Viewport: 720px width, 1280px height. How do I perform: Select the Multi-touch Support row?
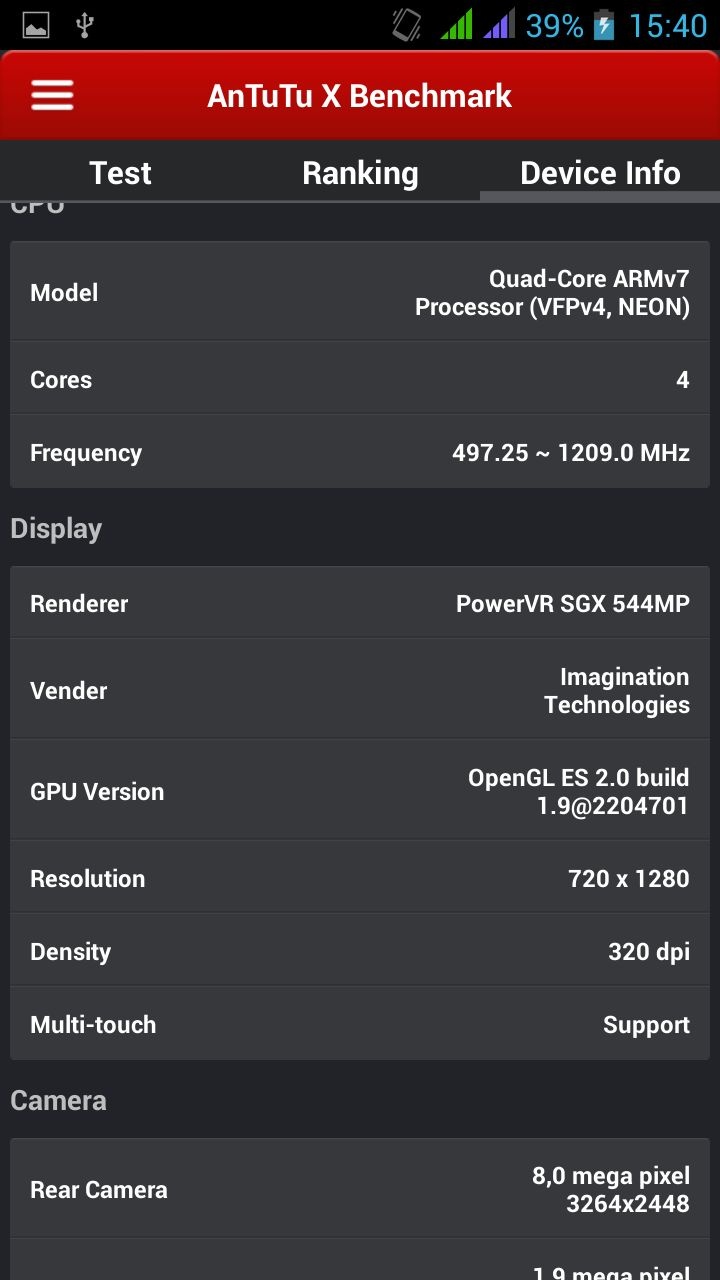360,1024
